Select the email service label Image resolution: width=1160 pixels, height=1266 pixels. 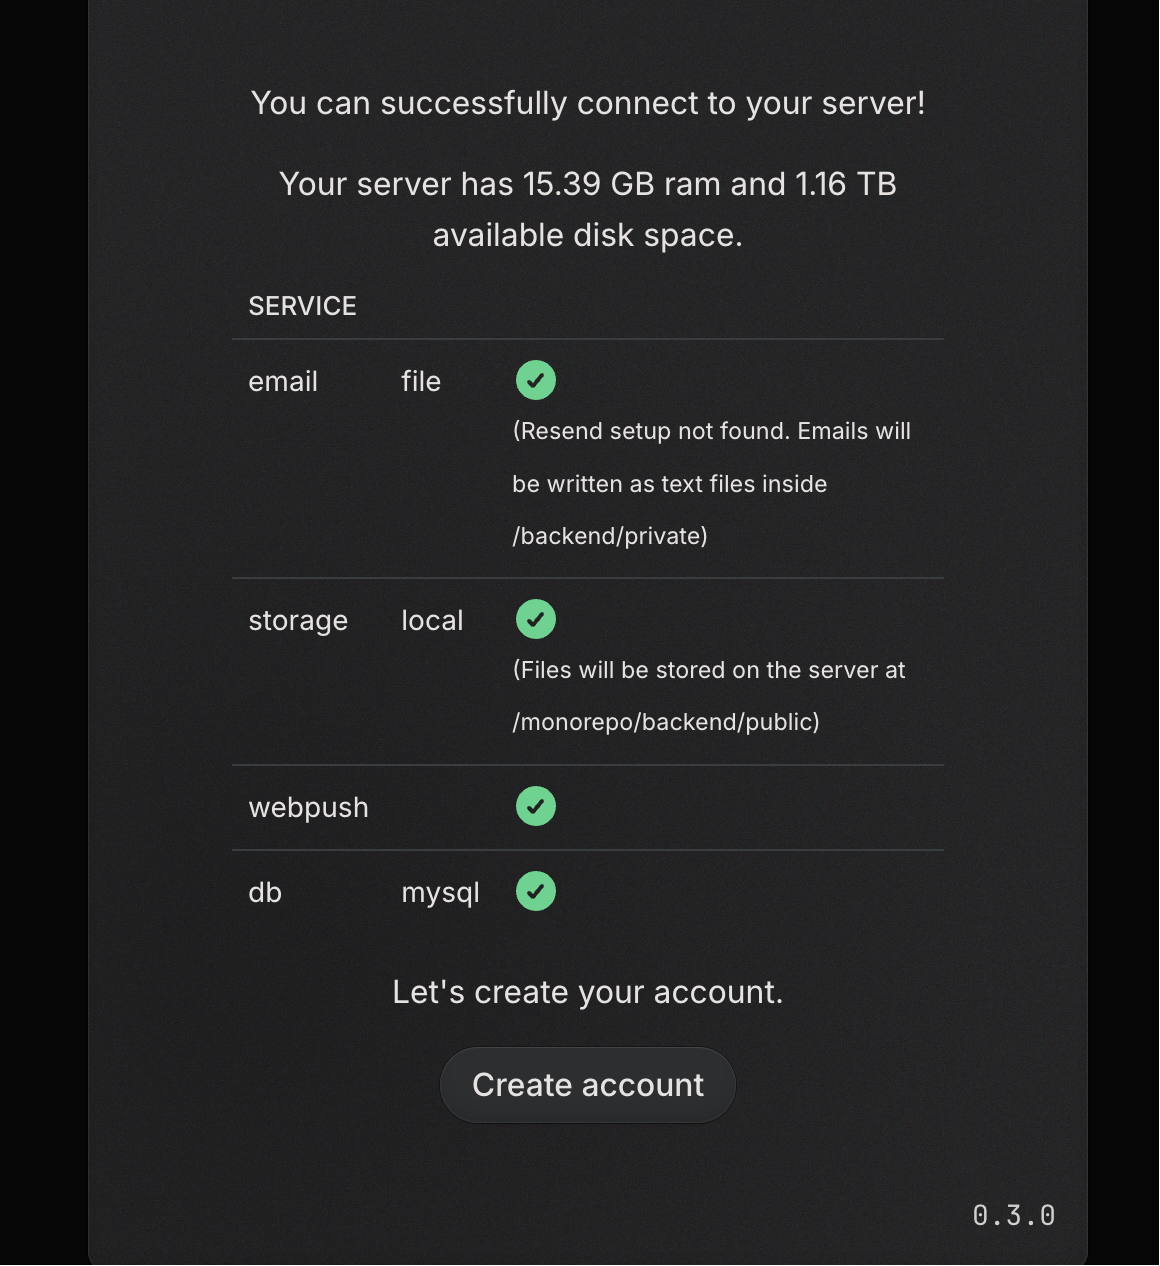click(283, 381)
